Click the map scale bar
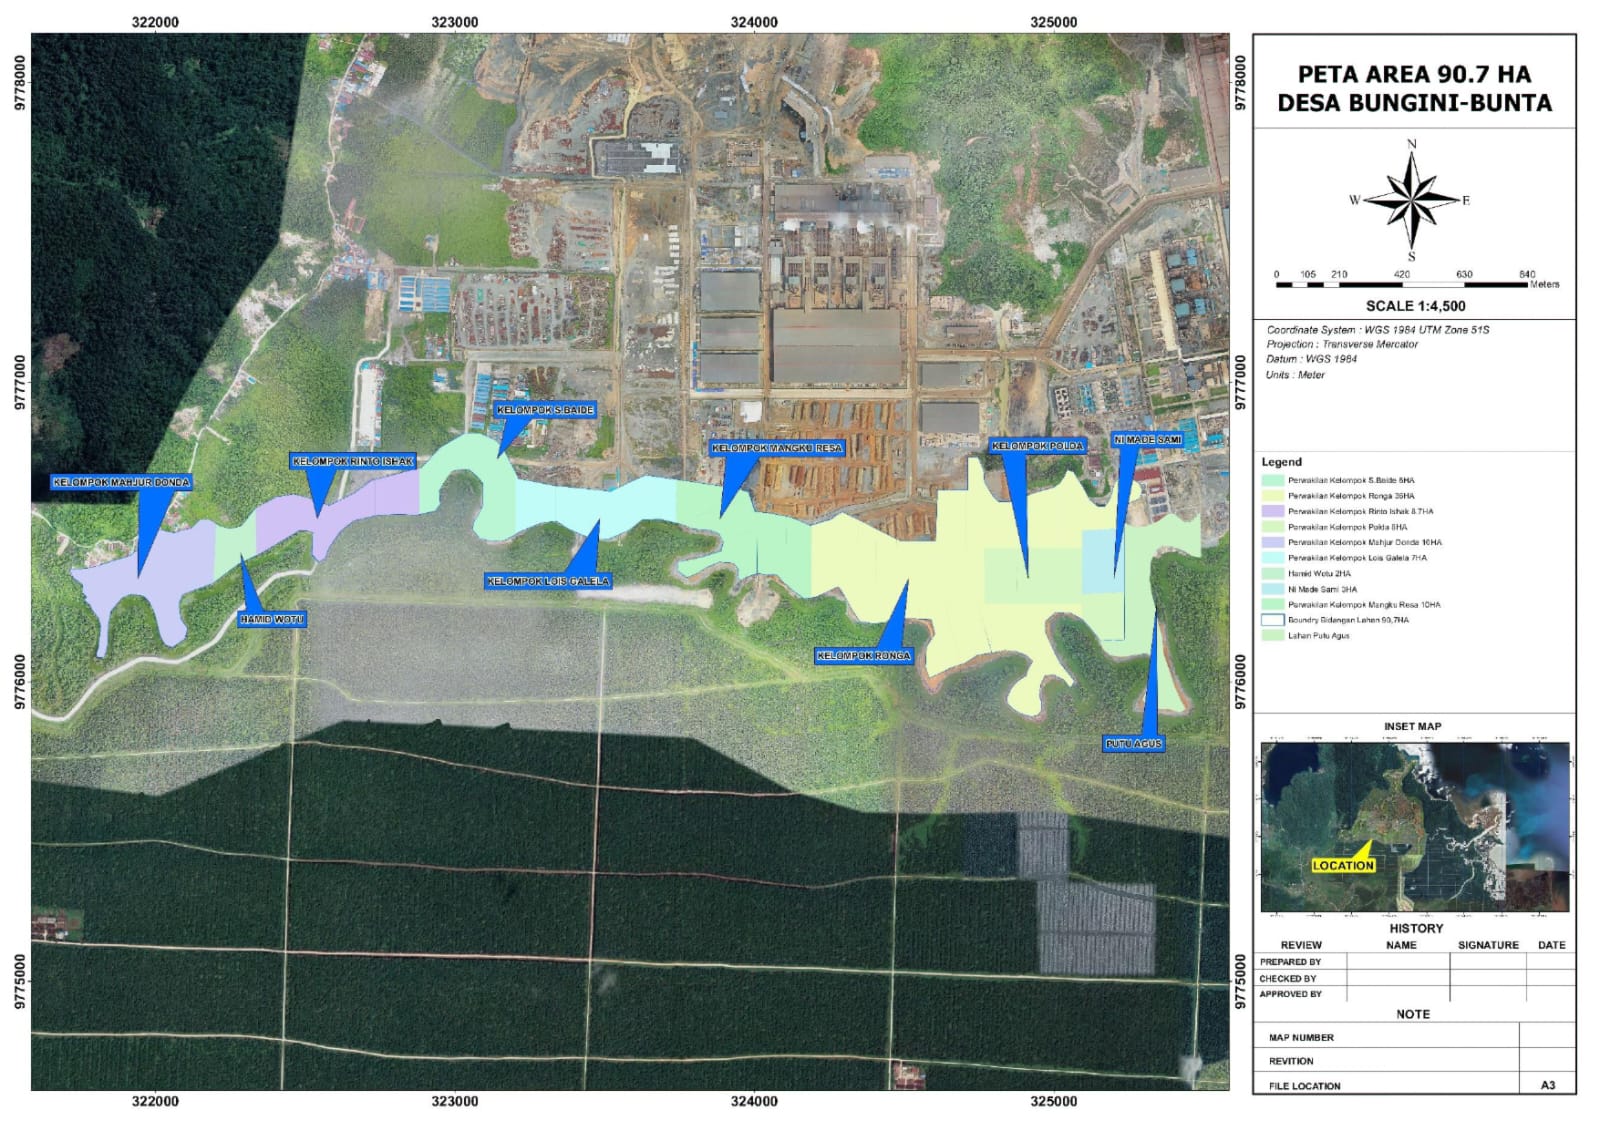This screenshot has width=1600, height=1131. (1402, 285)
